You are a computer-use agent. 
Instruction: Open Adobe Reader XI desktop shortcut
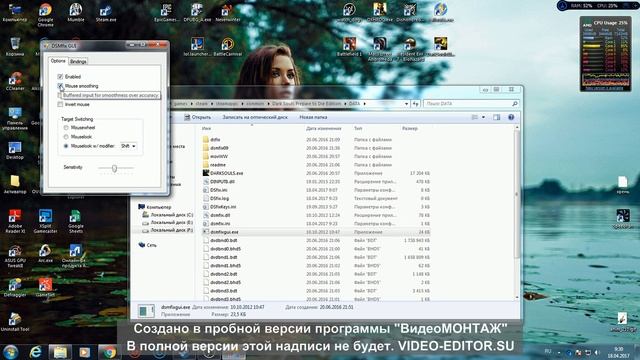15,221
